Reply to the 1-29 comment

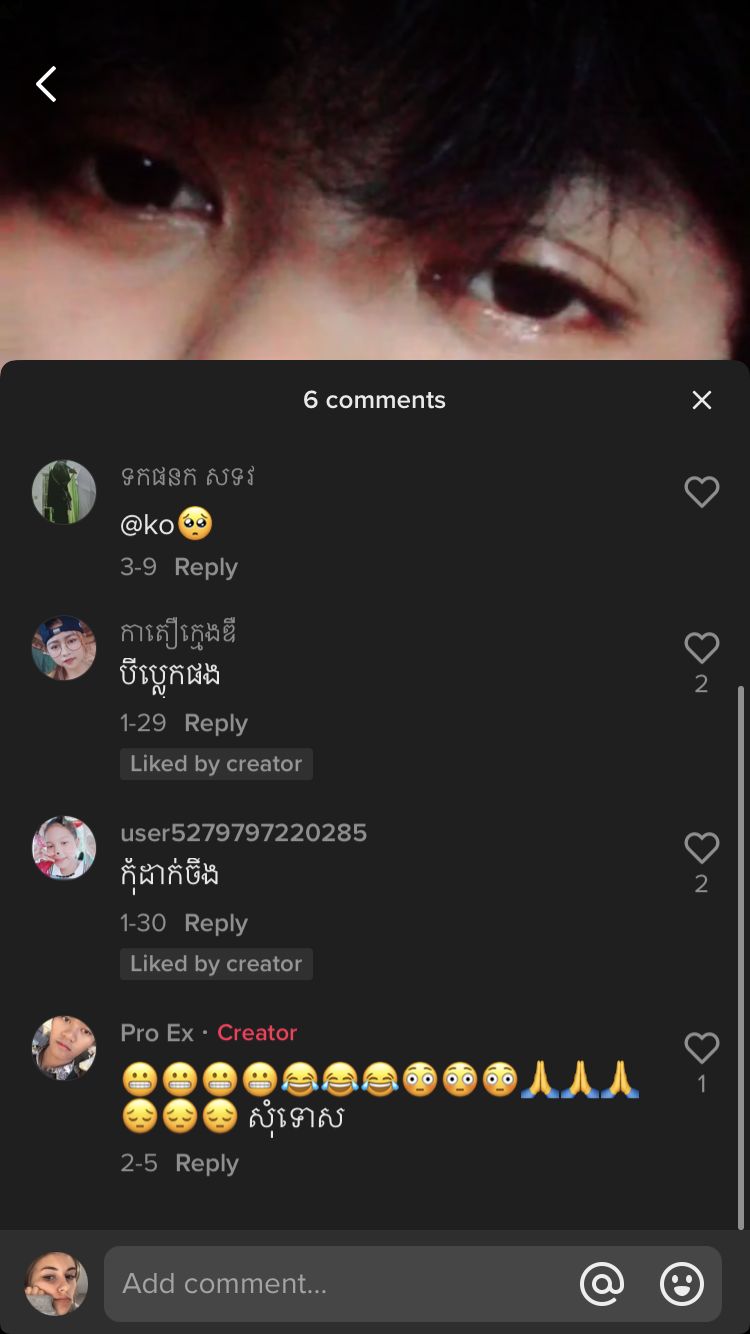click(216, 723)
